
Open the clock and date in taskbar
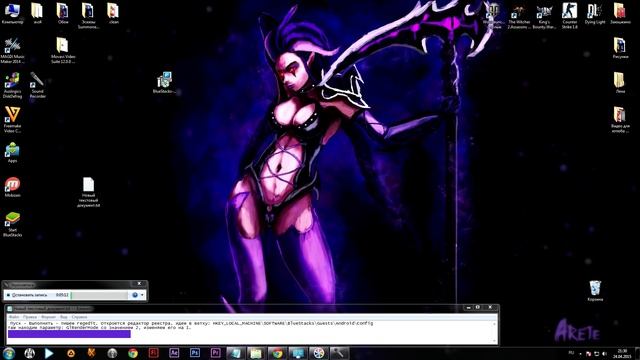coord(622,353)
